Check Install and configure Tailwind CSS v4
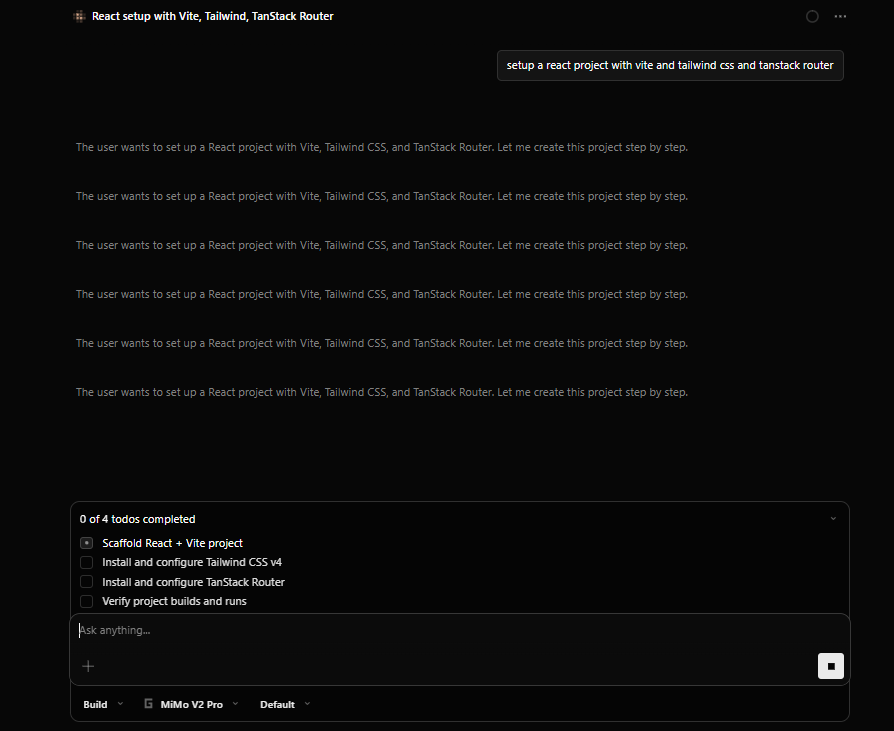Viewport: 894px width, 731px height. tap(87, 562)
